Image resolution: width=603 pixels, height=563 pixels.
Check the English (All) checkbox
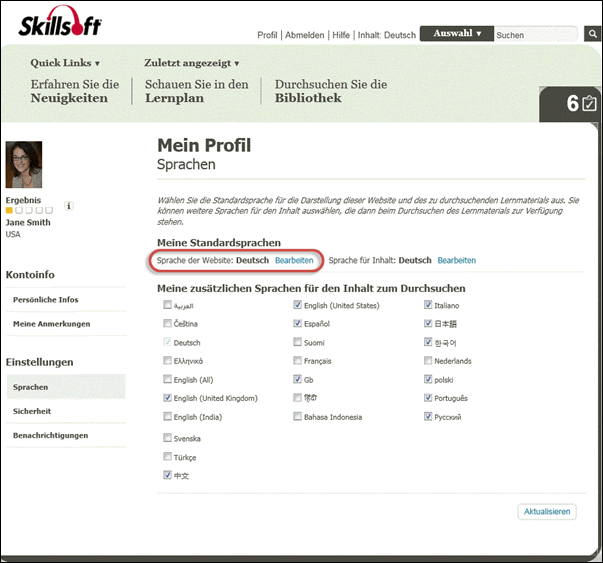167,379
